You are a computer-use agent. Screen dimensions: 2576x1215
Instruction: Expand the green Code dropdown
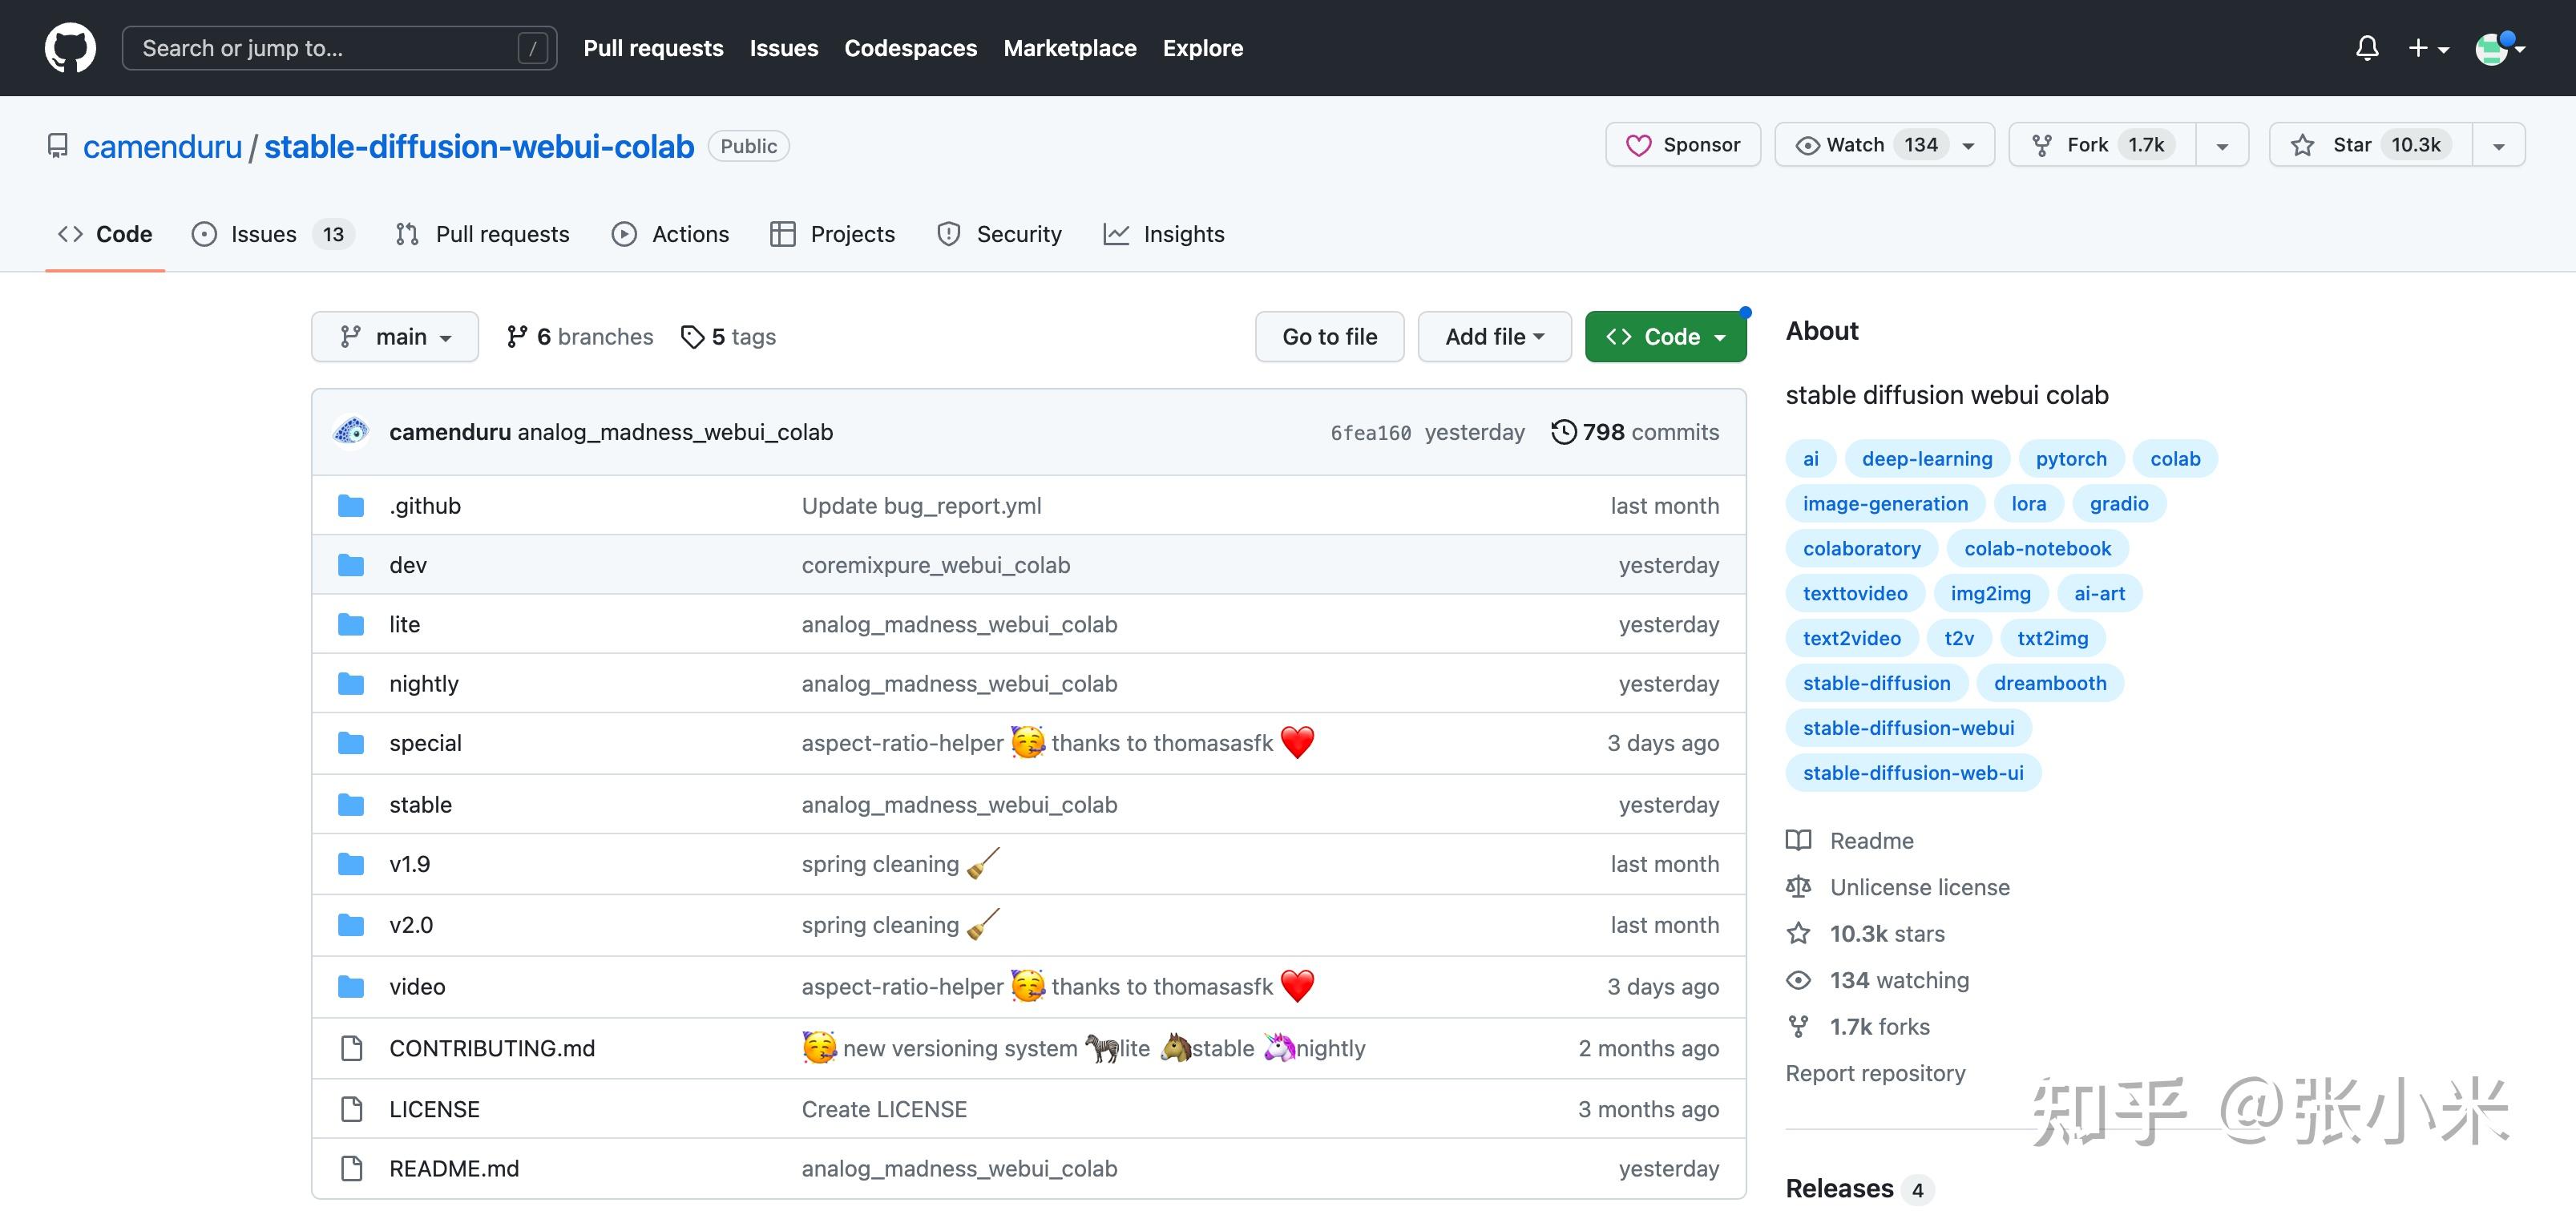[1665, 337]
